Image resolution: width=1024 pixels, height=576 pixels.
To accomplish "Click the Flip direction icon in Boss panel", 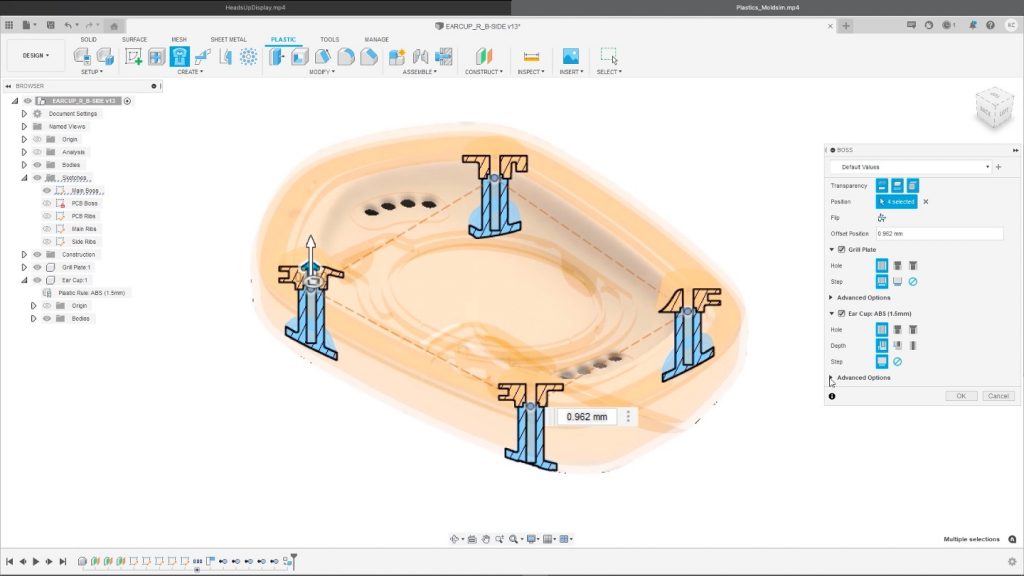I will tap(882, 217).
